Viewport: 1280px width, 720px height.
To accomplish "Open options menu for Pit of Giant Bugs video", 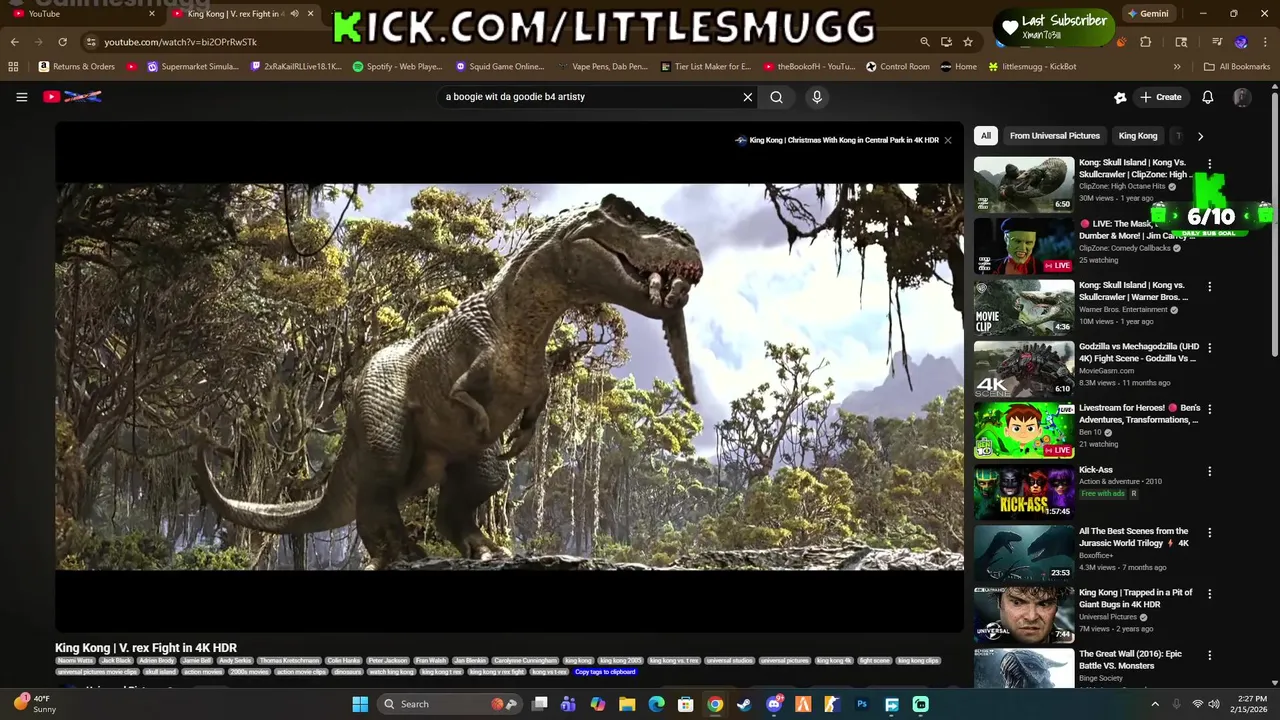I will 1209,594.
